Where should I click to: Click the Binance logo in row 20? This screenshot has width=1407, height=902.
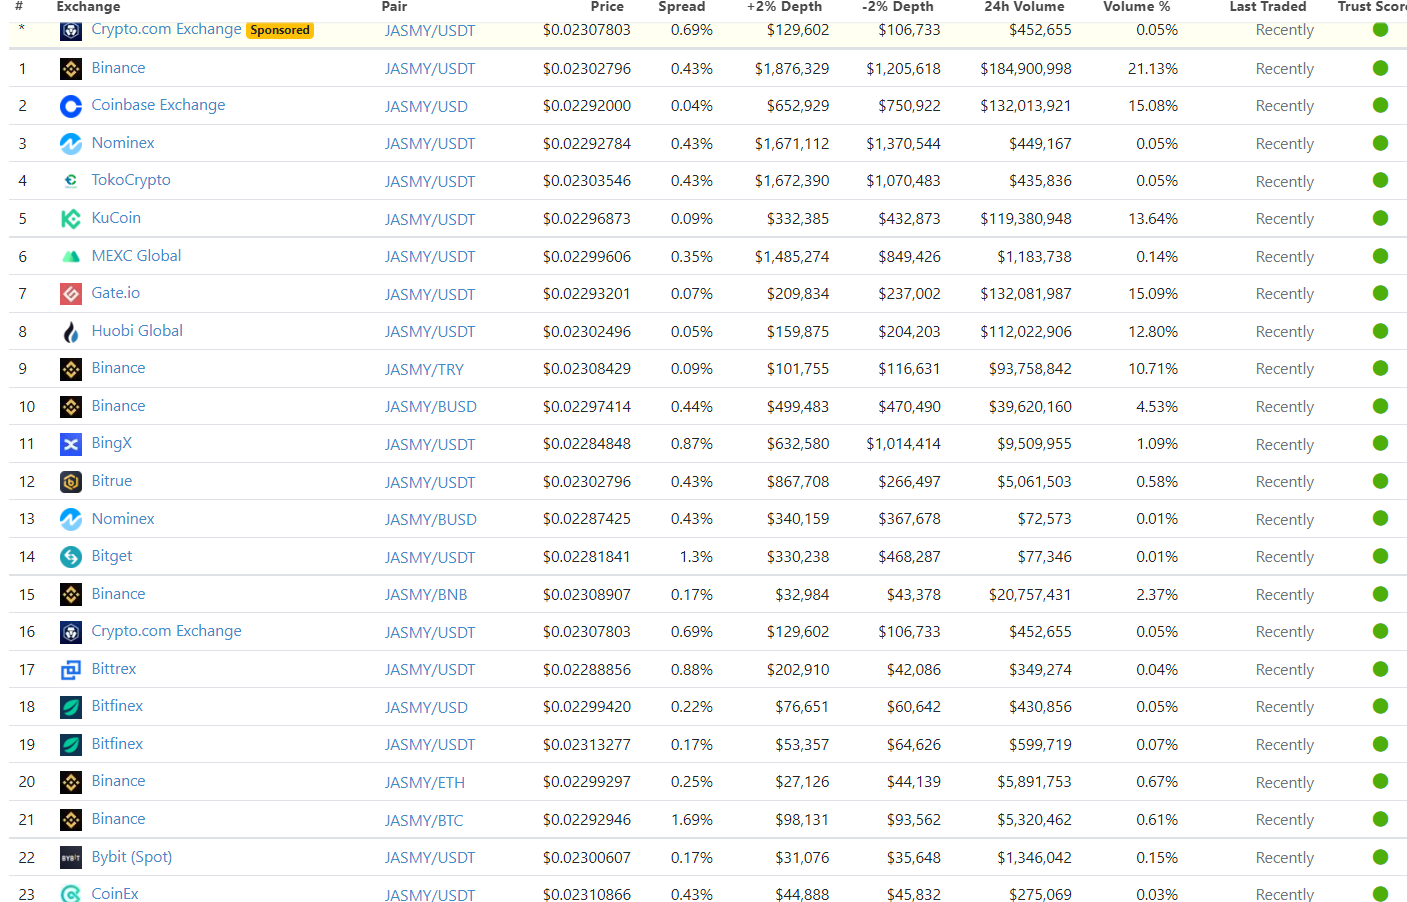[71, 782]
